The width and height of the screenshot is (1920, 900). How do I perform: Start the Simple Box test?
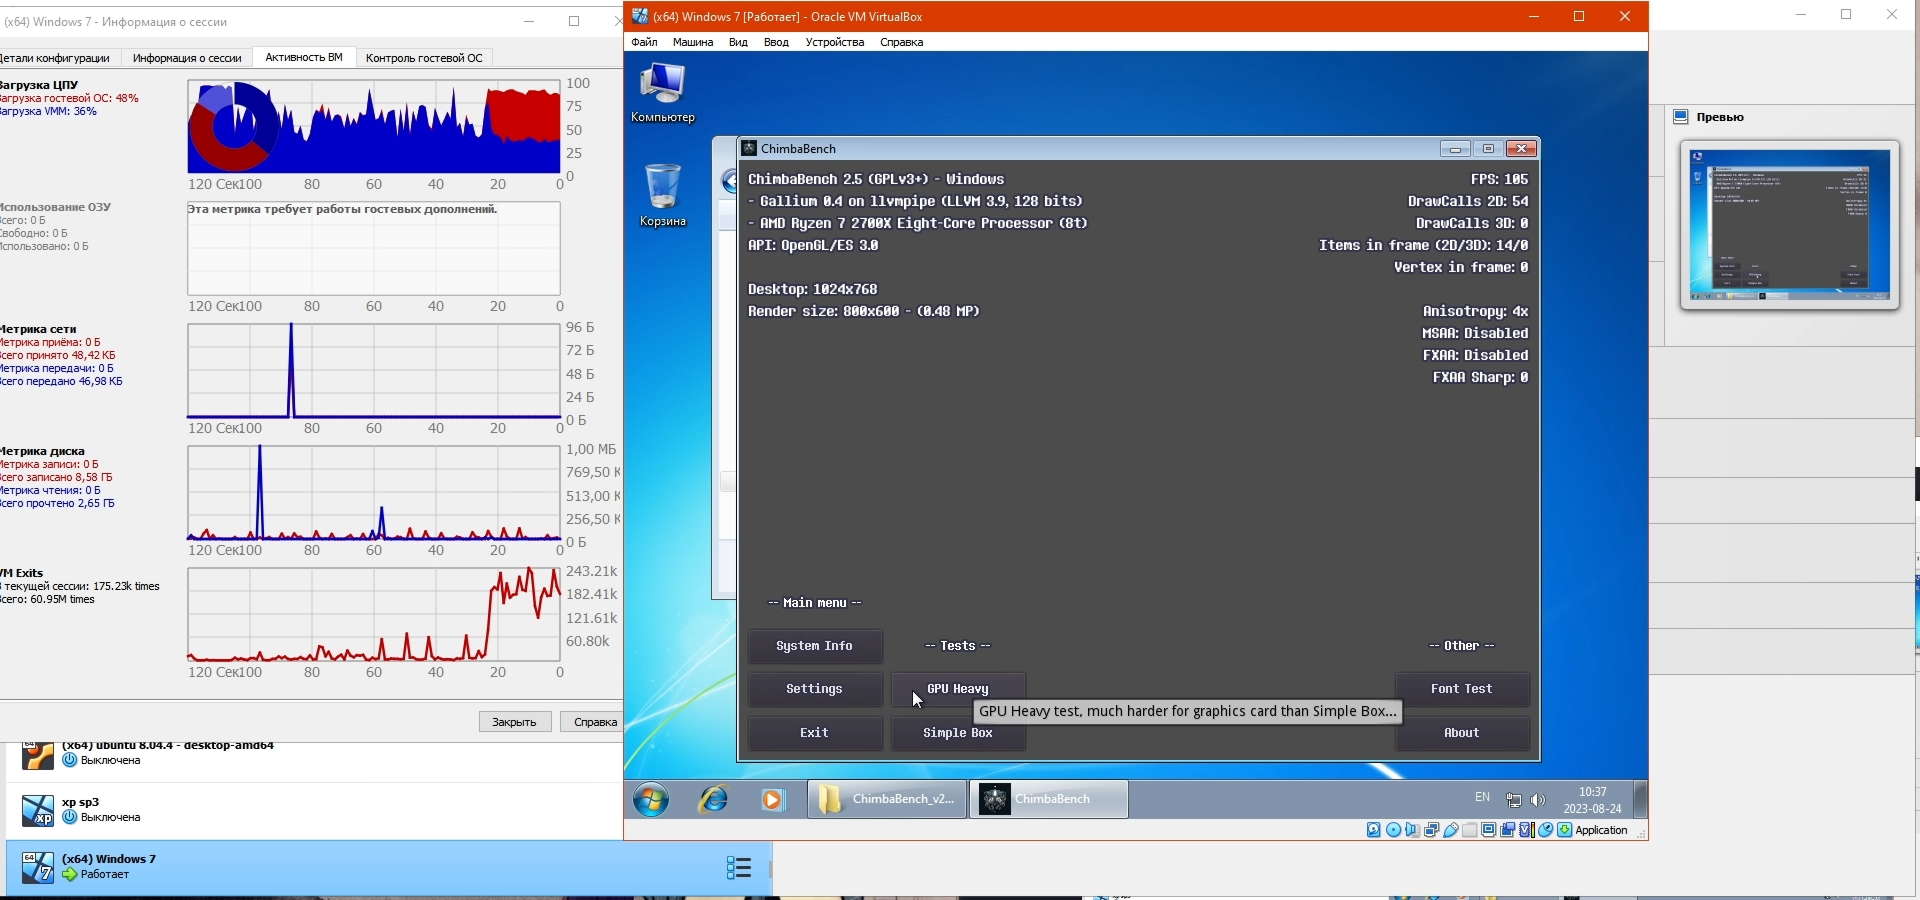958,733
